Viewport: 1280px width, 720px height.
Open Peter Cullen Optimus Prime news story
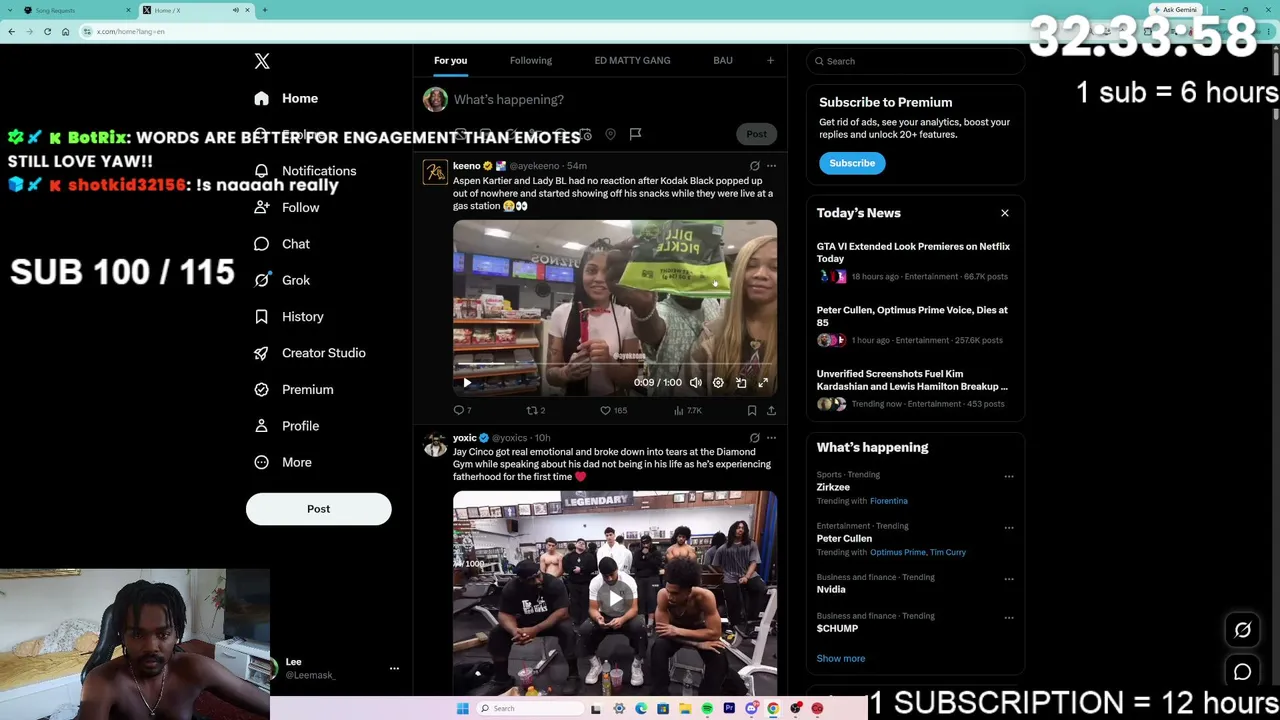[x=915, y=325]
